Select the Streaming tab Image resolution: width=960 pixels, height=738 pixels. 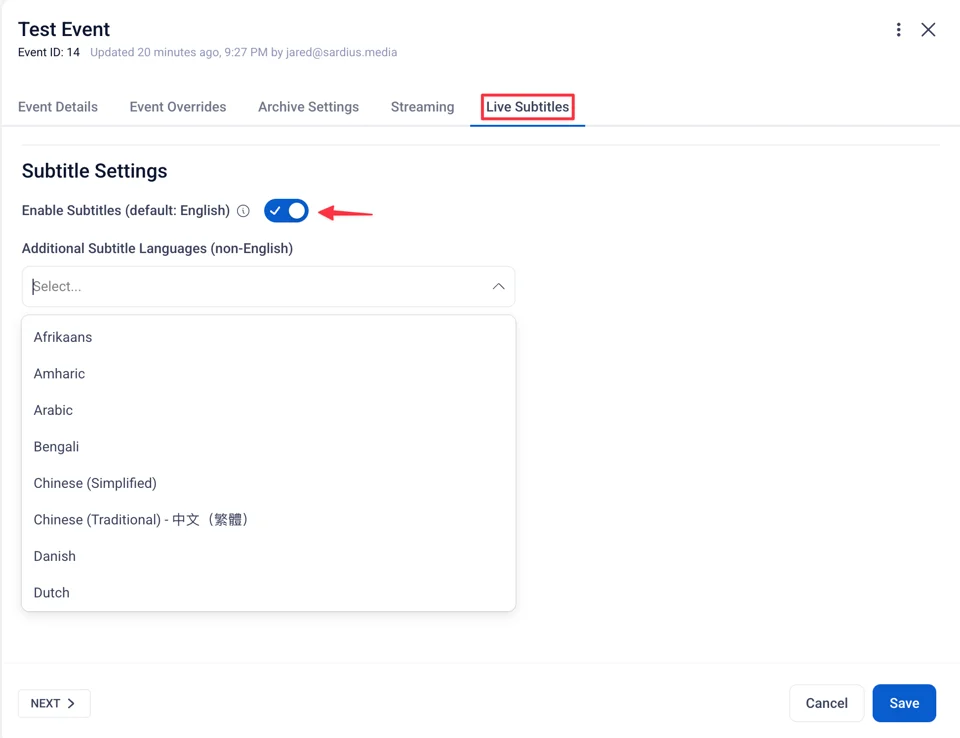[x=422, y=107]
